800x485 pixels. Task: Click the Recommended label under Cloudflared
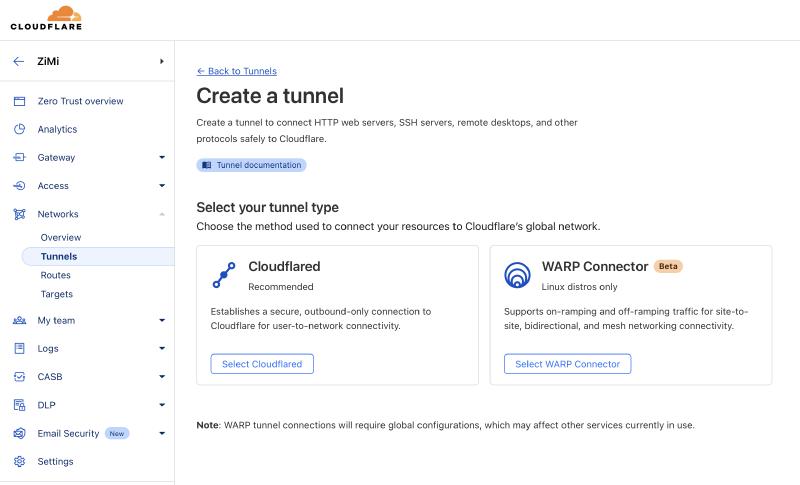(281, 287)
